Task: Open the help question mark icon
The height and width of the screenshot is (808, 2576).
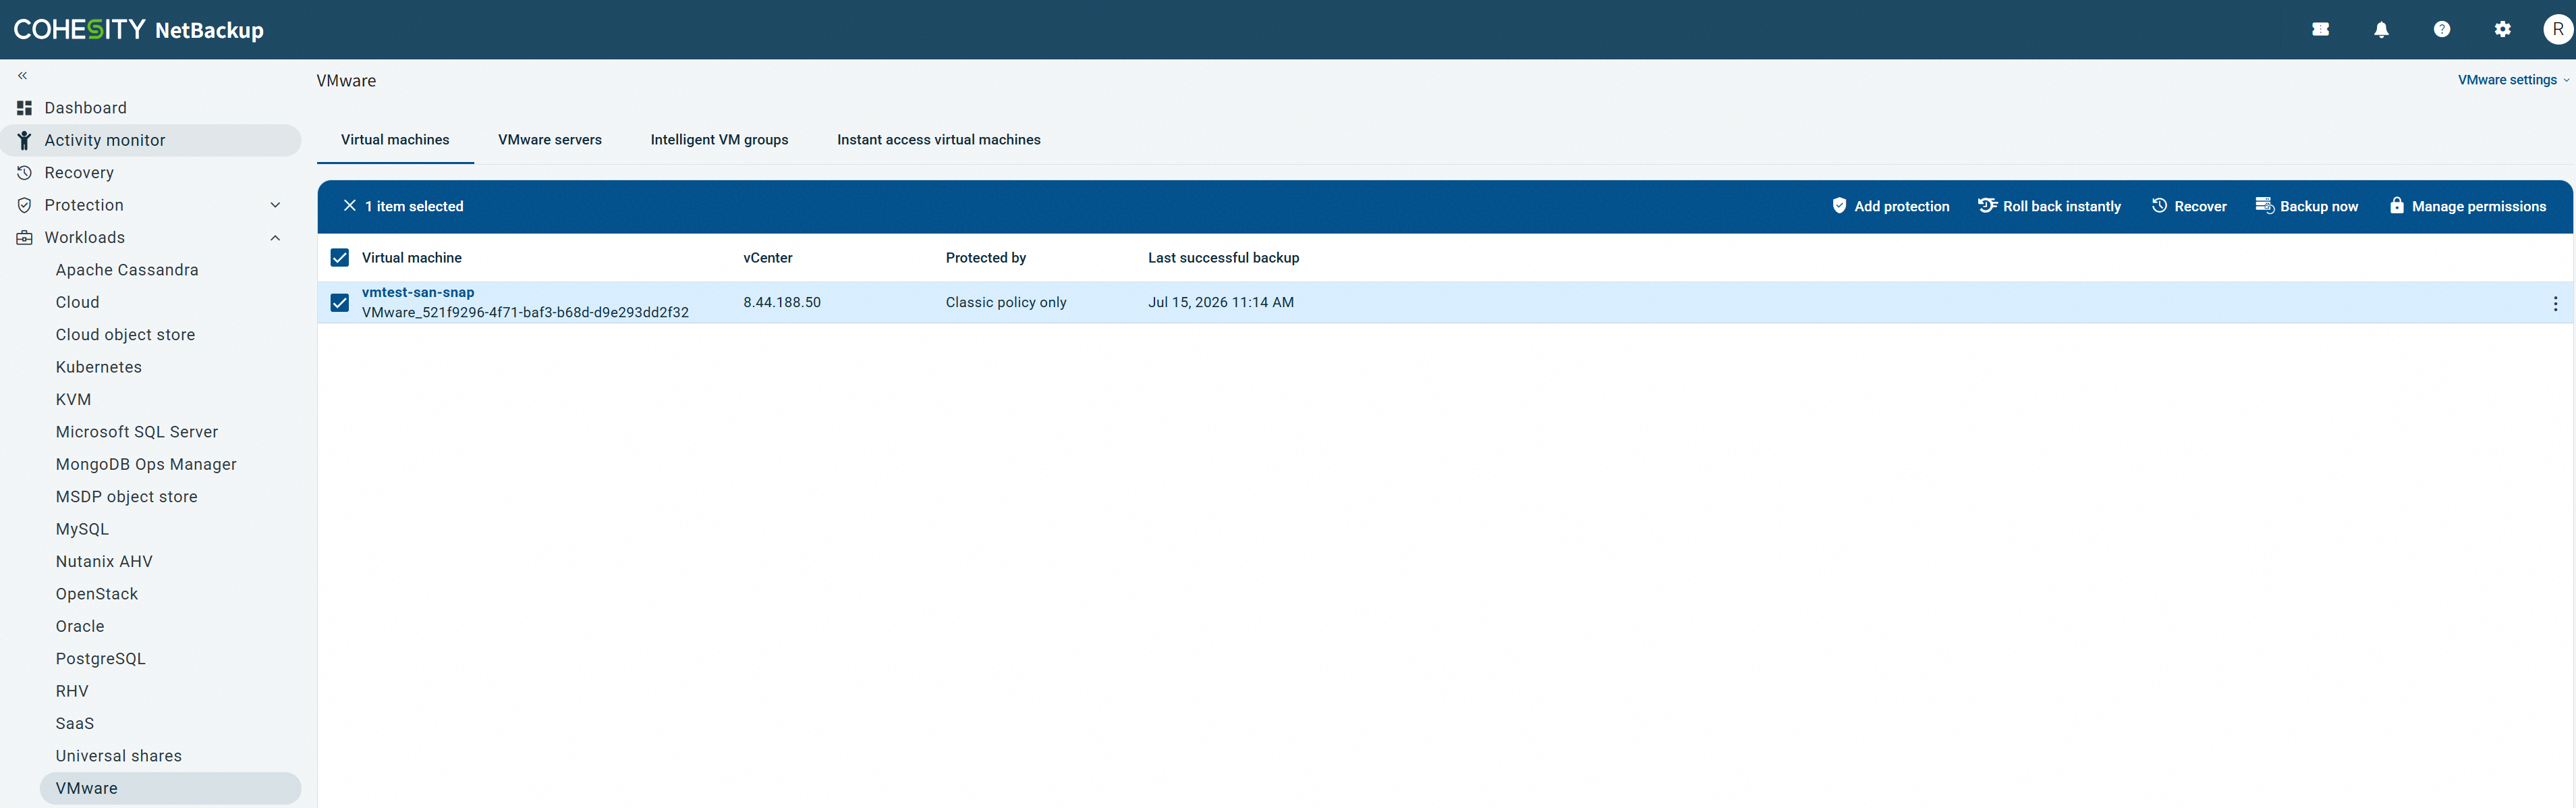Action: [x=2441, y=29]
